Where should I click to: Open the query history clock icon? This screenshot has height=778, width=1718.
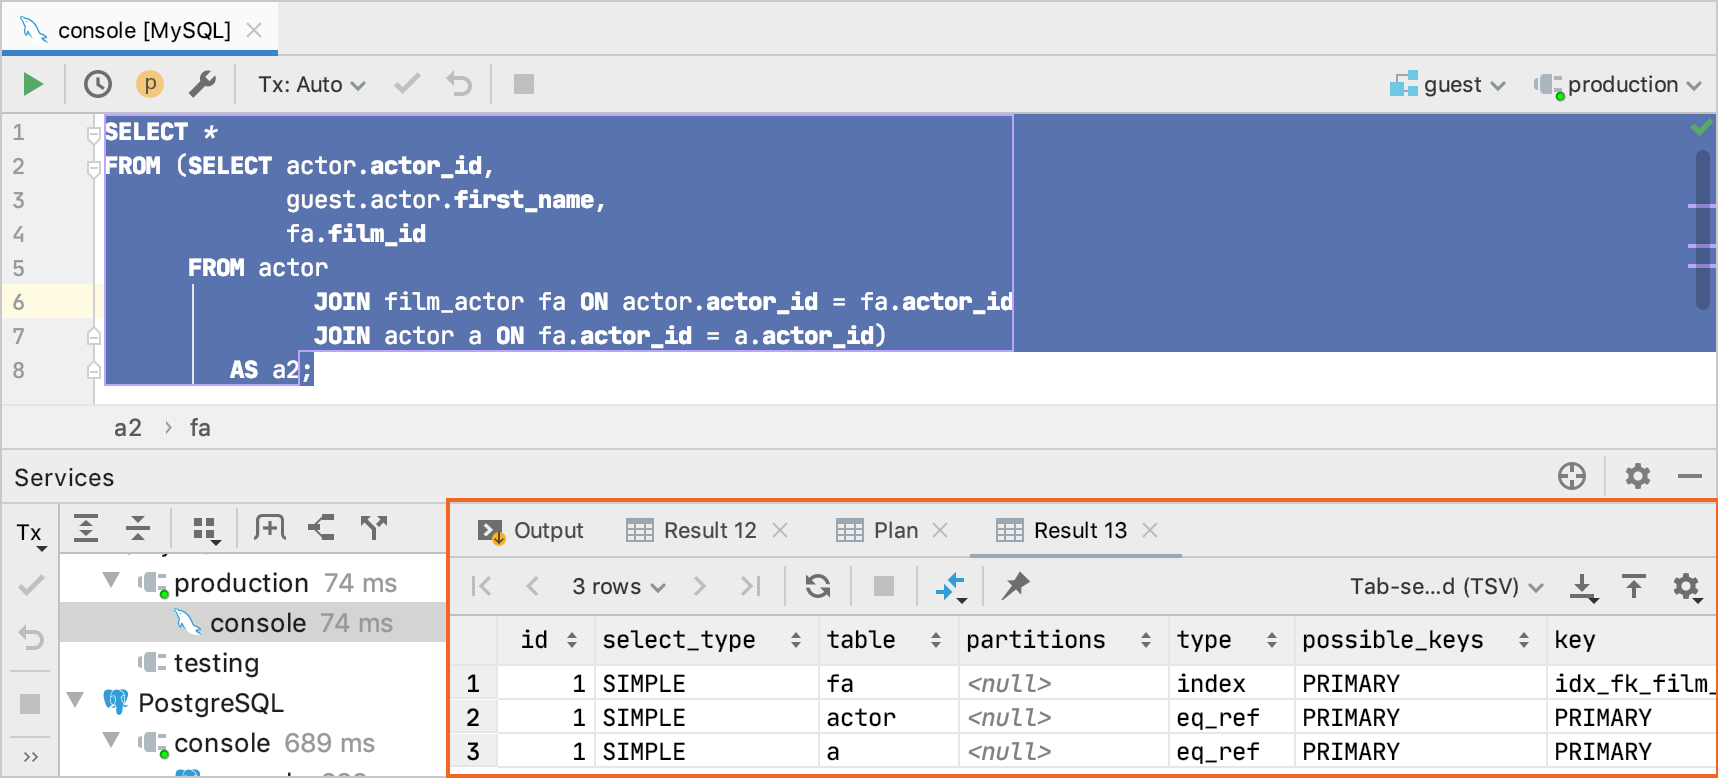coord(97,84)
